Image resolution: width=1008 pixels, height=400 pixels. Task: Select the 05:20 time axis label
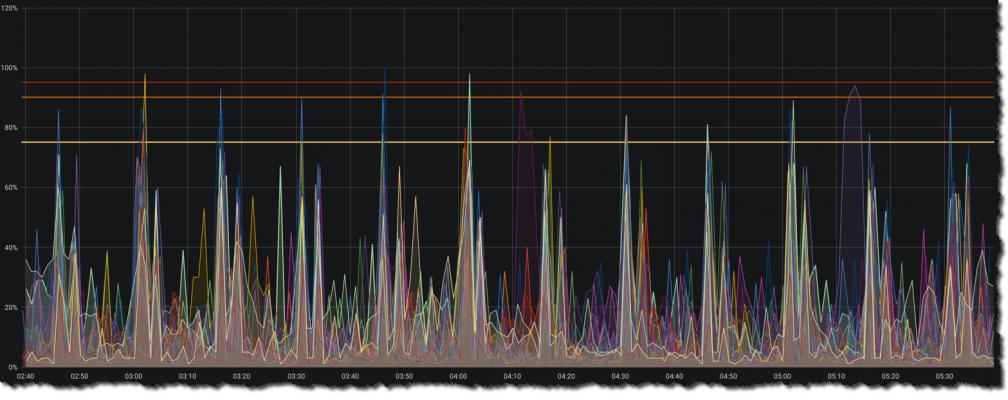coord(890,375)
